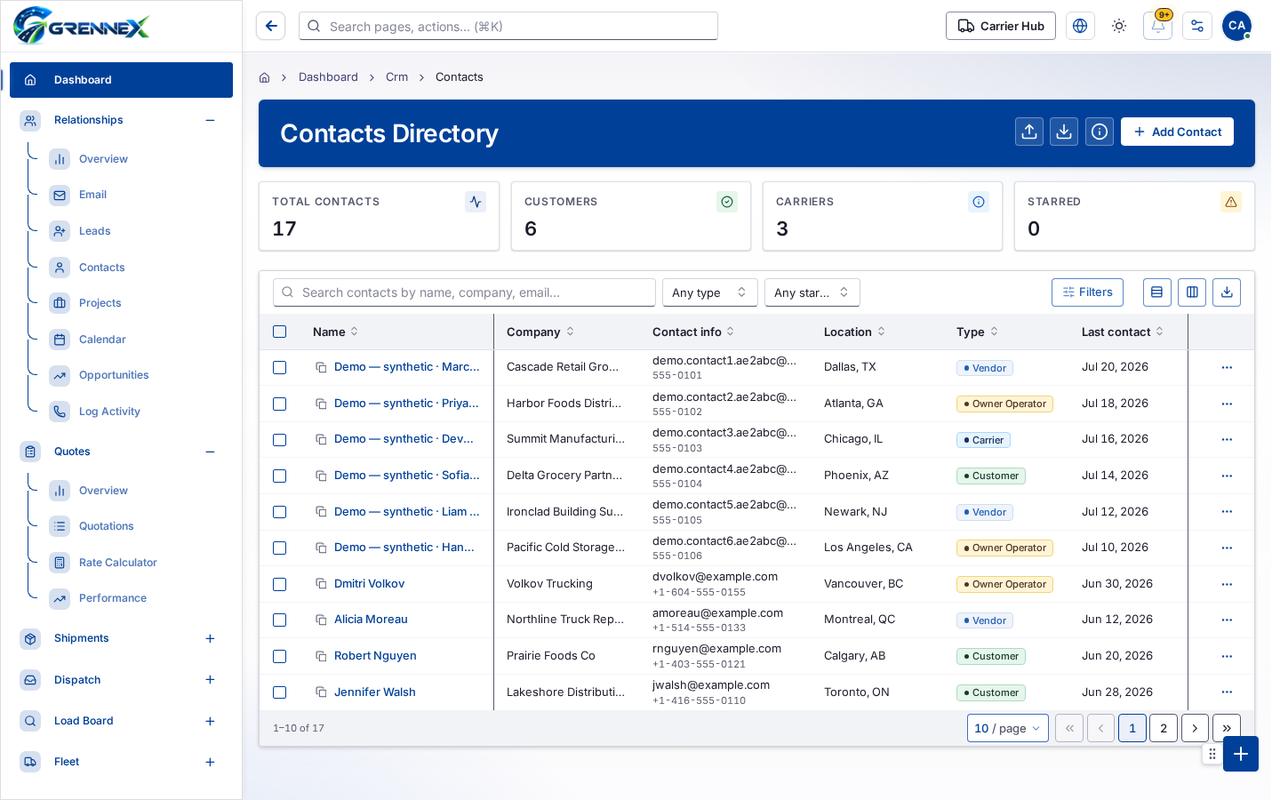Toggle the light/dark theme sun icon
This screenshot has height=800, width=1280.
click(x=1119, y=26)
